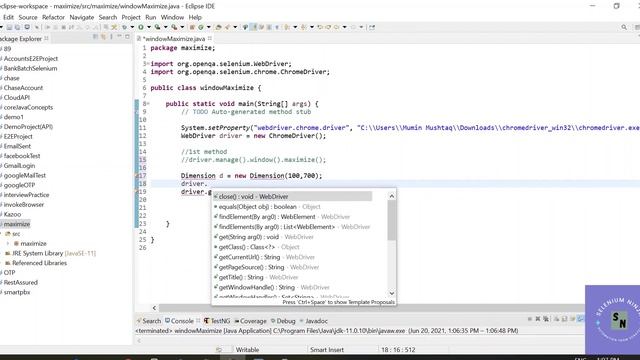
Task: Click the External Tools run icon
Action: tap(174, 27)
